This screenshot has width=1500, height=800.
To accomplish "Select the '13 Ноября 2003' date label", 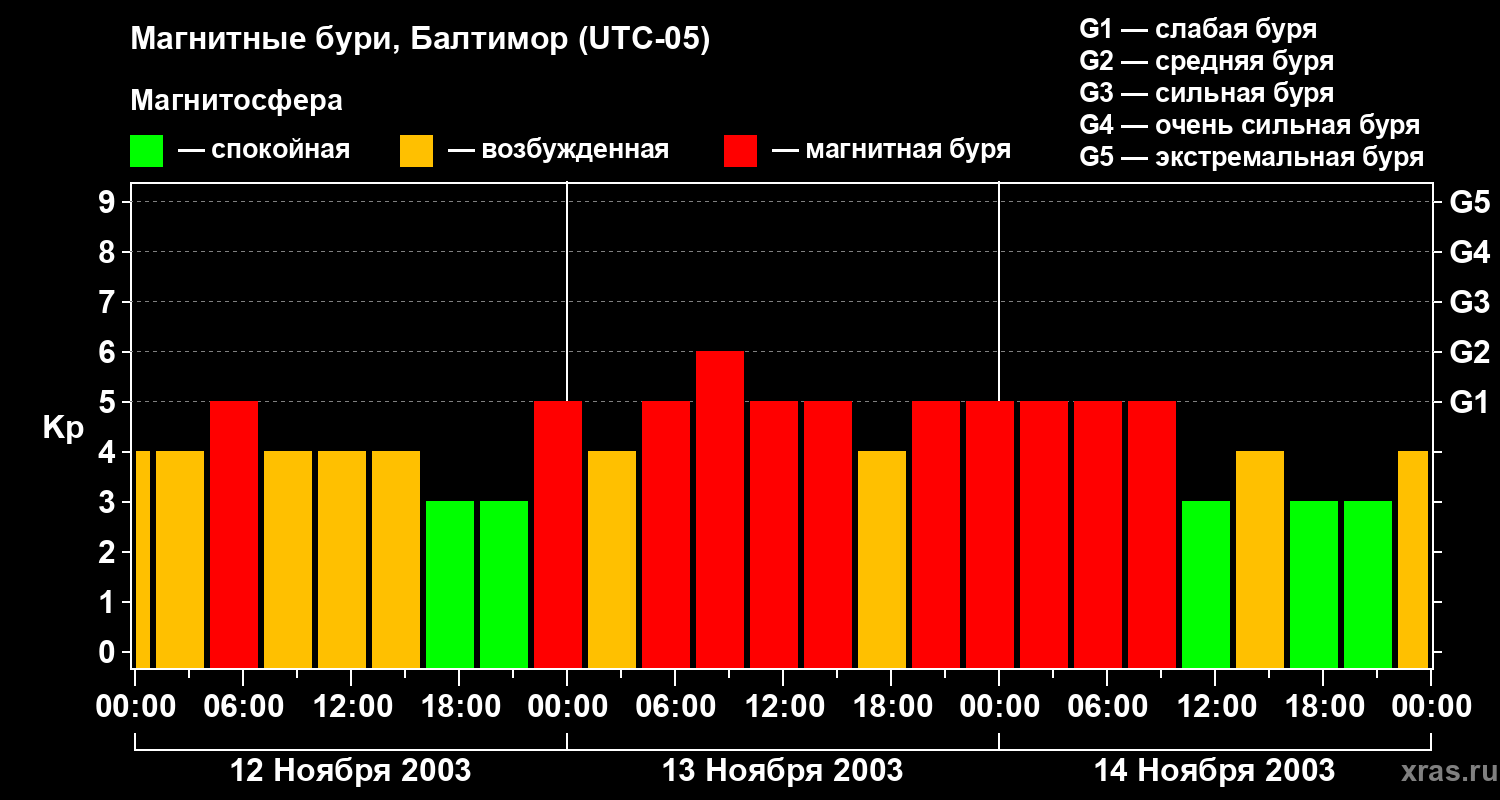I will coord(782,771).
